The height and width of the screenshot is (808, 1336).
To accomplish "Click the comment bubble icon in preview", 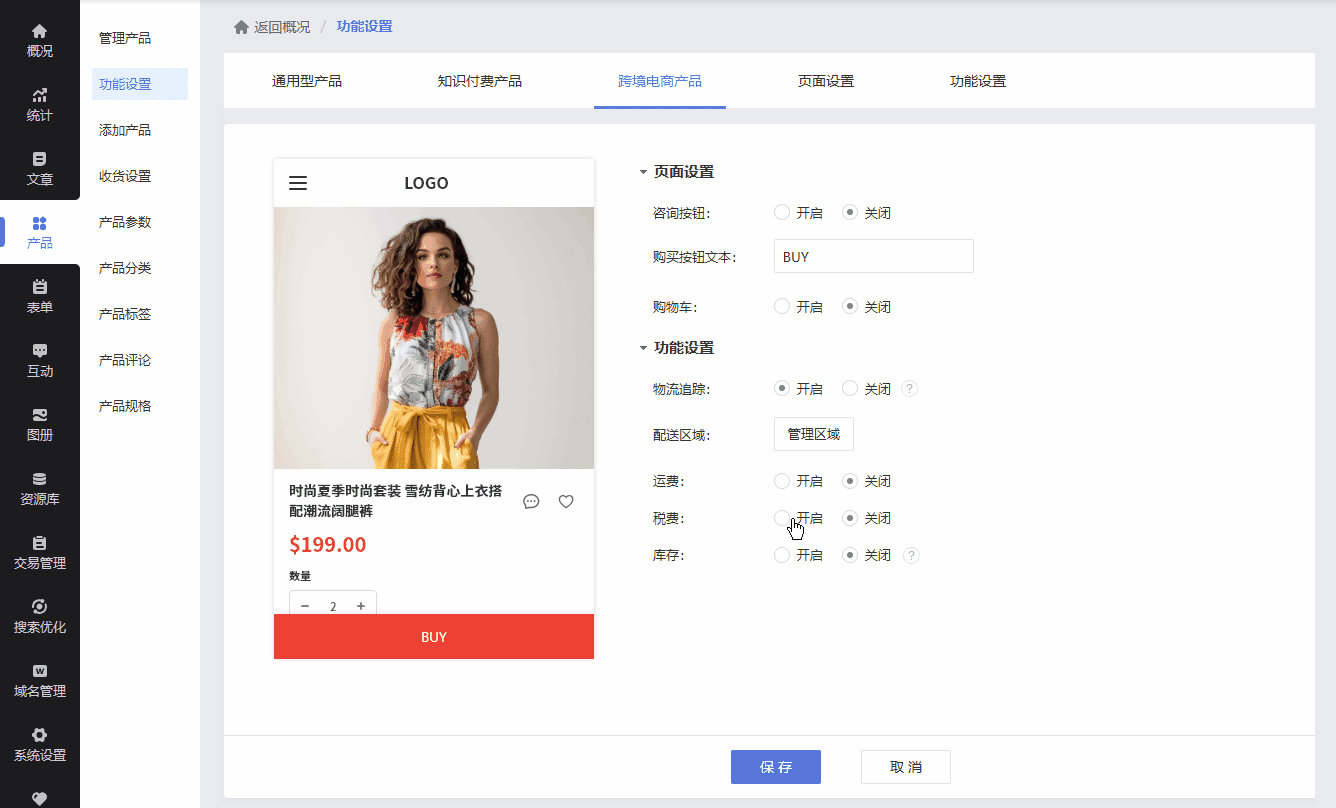I will click(531, 501).
